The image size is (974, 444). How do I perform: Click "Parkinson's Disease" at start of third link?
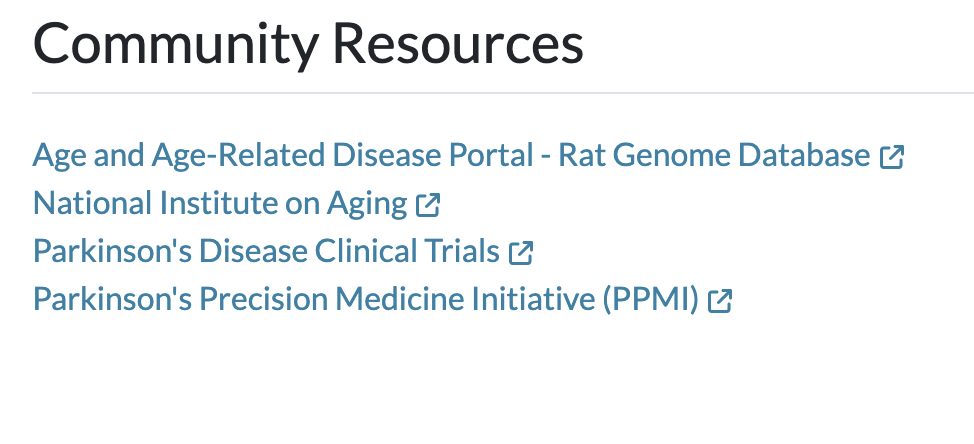(x=169, y=251)
